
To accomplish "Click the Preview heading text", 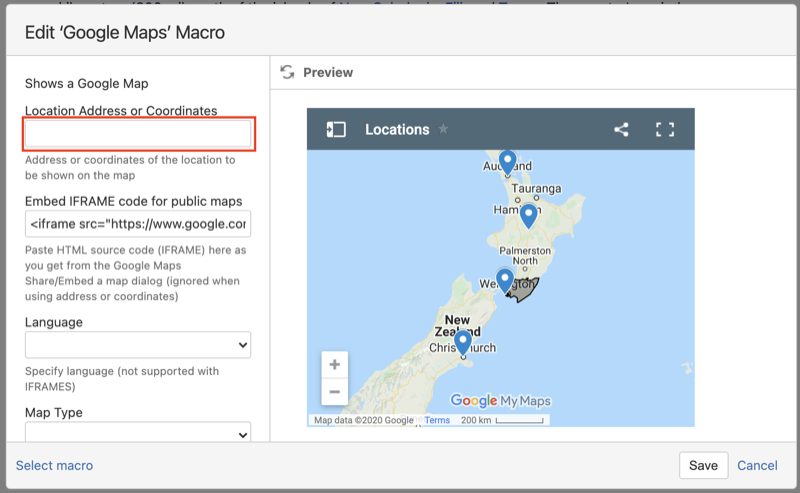I will coord(328,72).
